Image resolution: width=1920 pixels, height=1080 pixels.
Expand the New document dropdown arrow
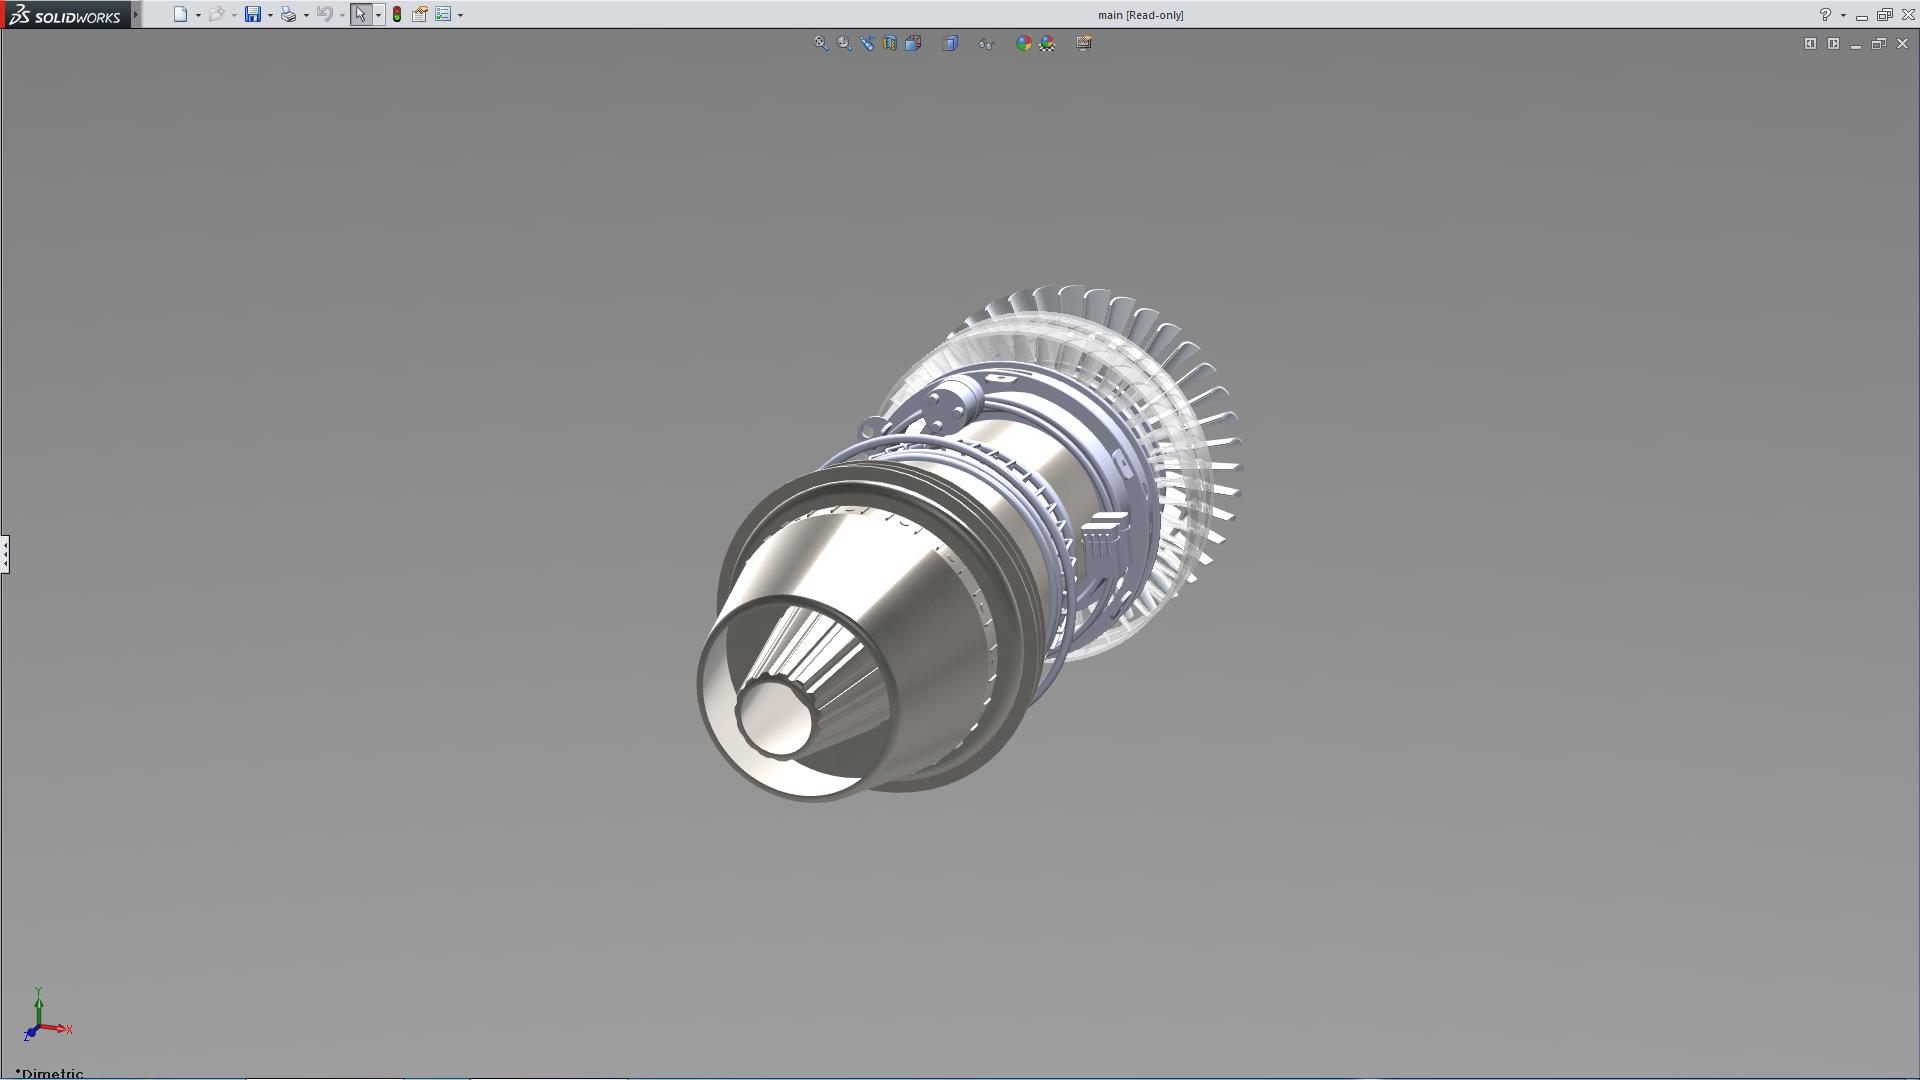[198, 15]
